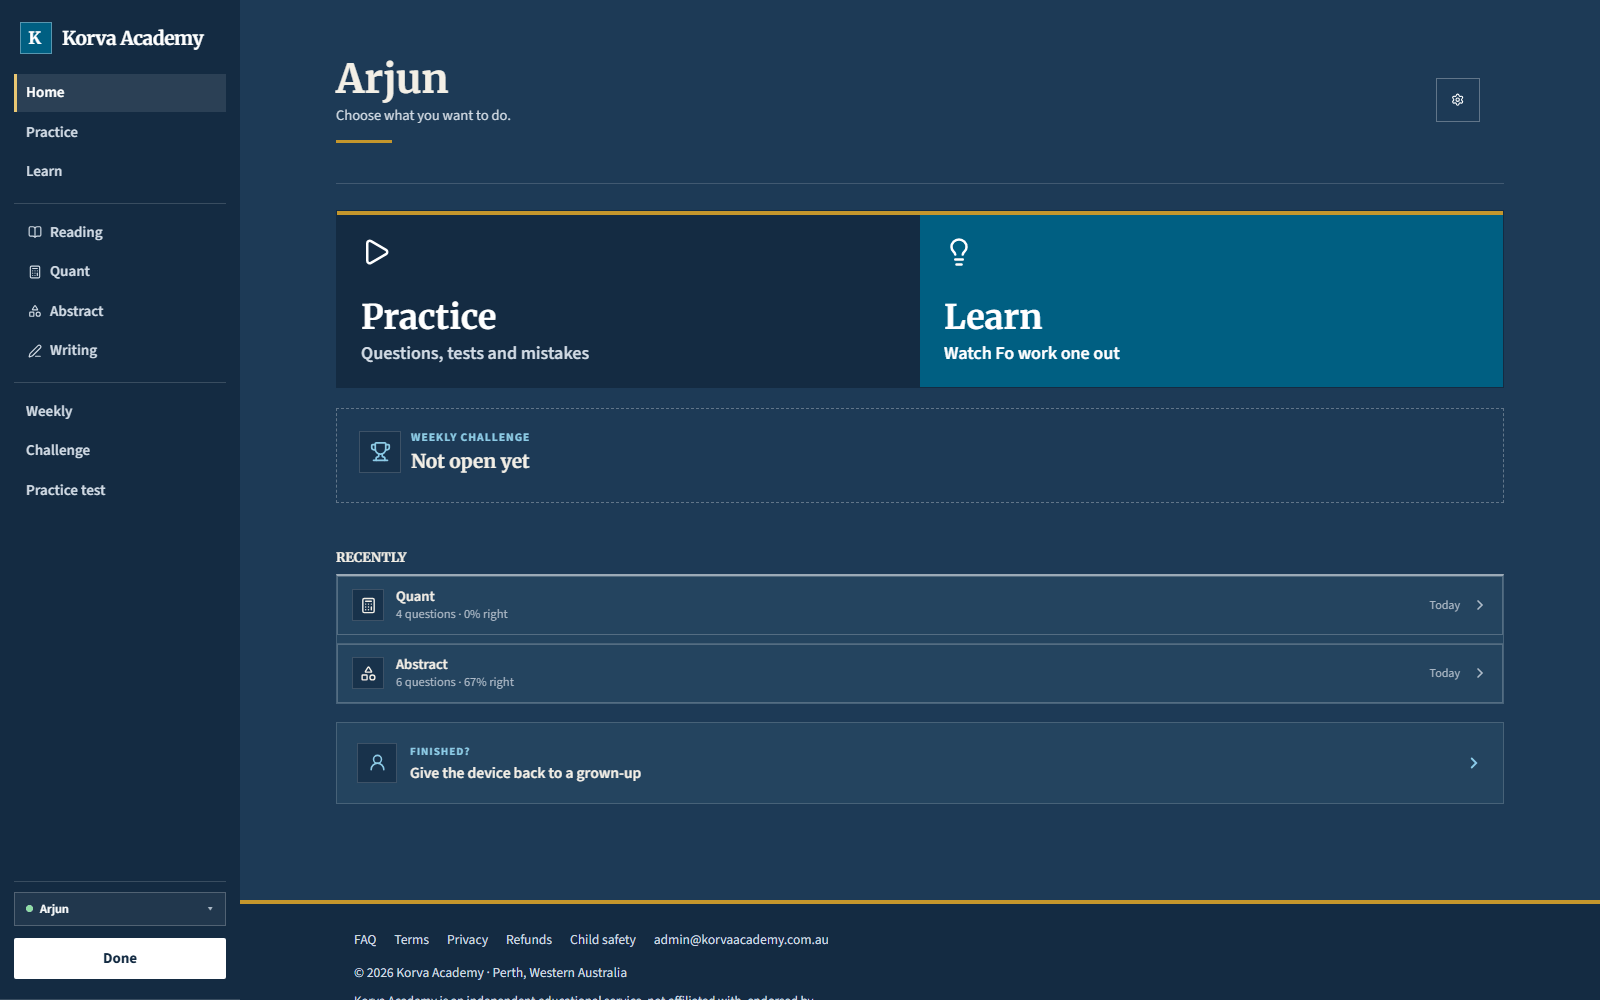Click the admin@korvaacademy.com.au email link

(741, 940)
